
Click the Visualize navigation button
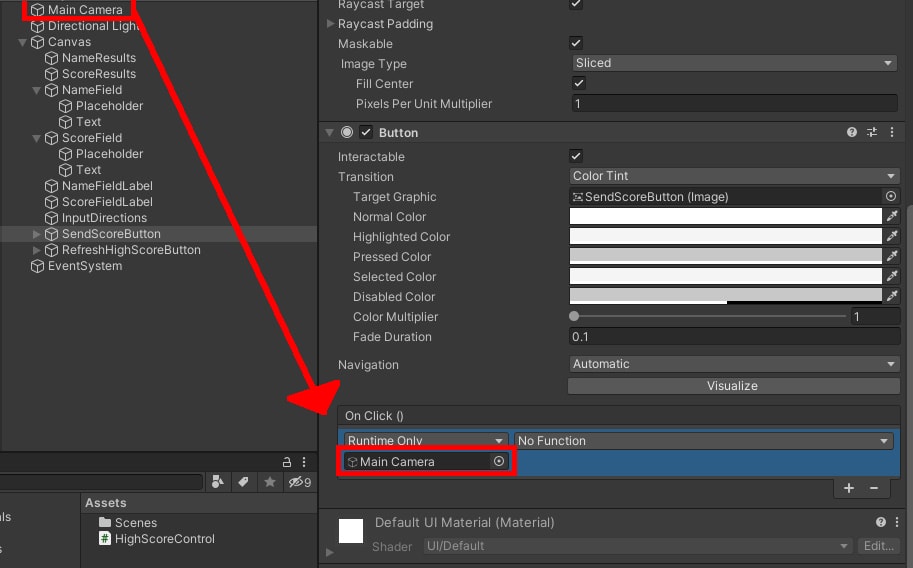(x=732, y=386)
